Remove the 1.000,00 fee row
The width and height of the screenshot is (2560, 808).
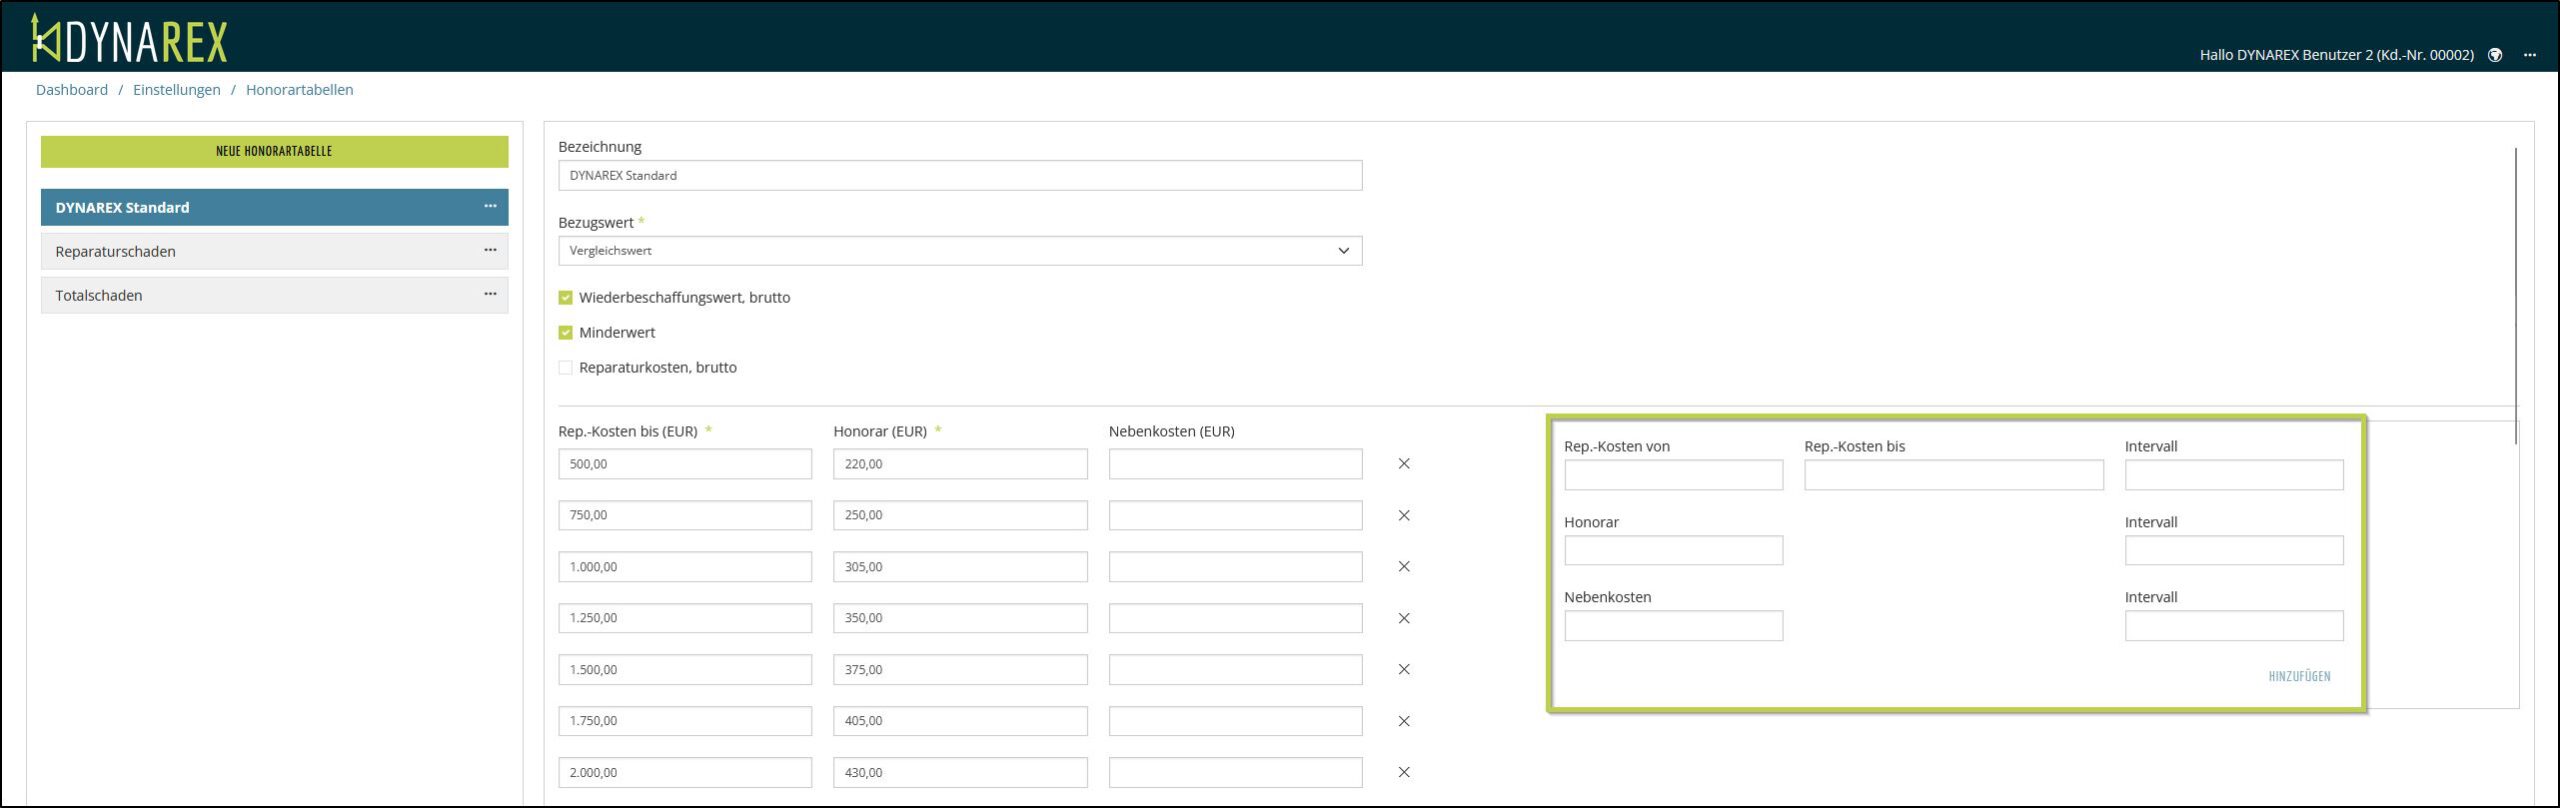coord(1404,567)
